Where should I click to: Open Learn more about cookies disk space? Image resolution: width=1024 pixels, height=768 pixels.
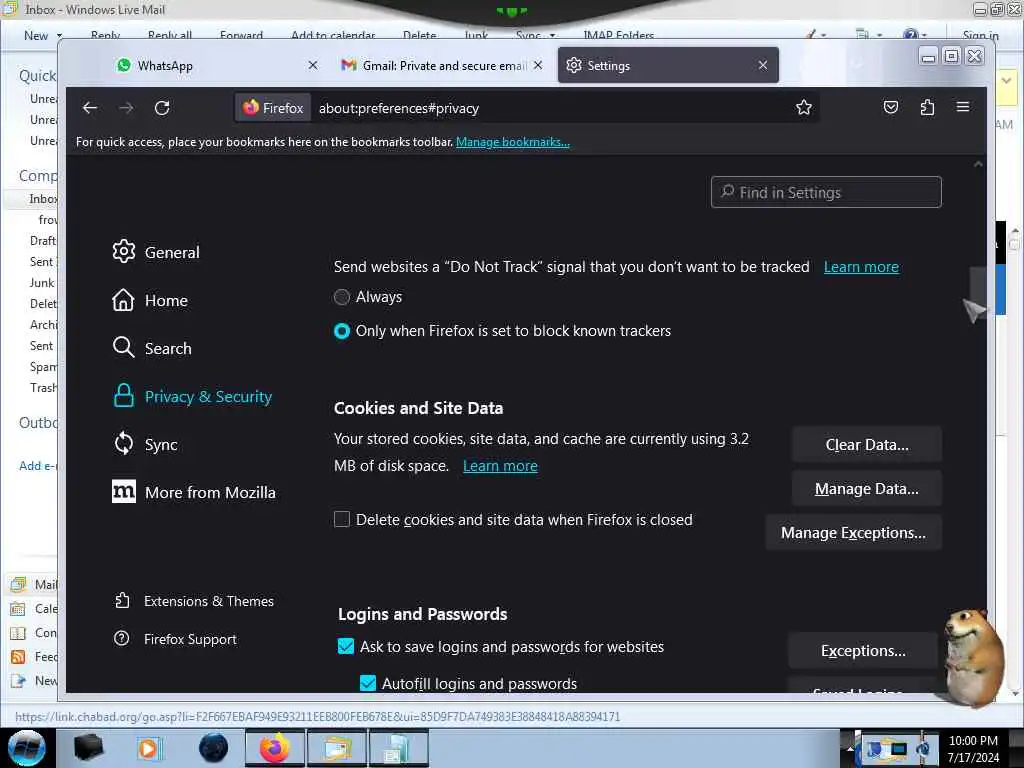tap(500, 466)
